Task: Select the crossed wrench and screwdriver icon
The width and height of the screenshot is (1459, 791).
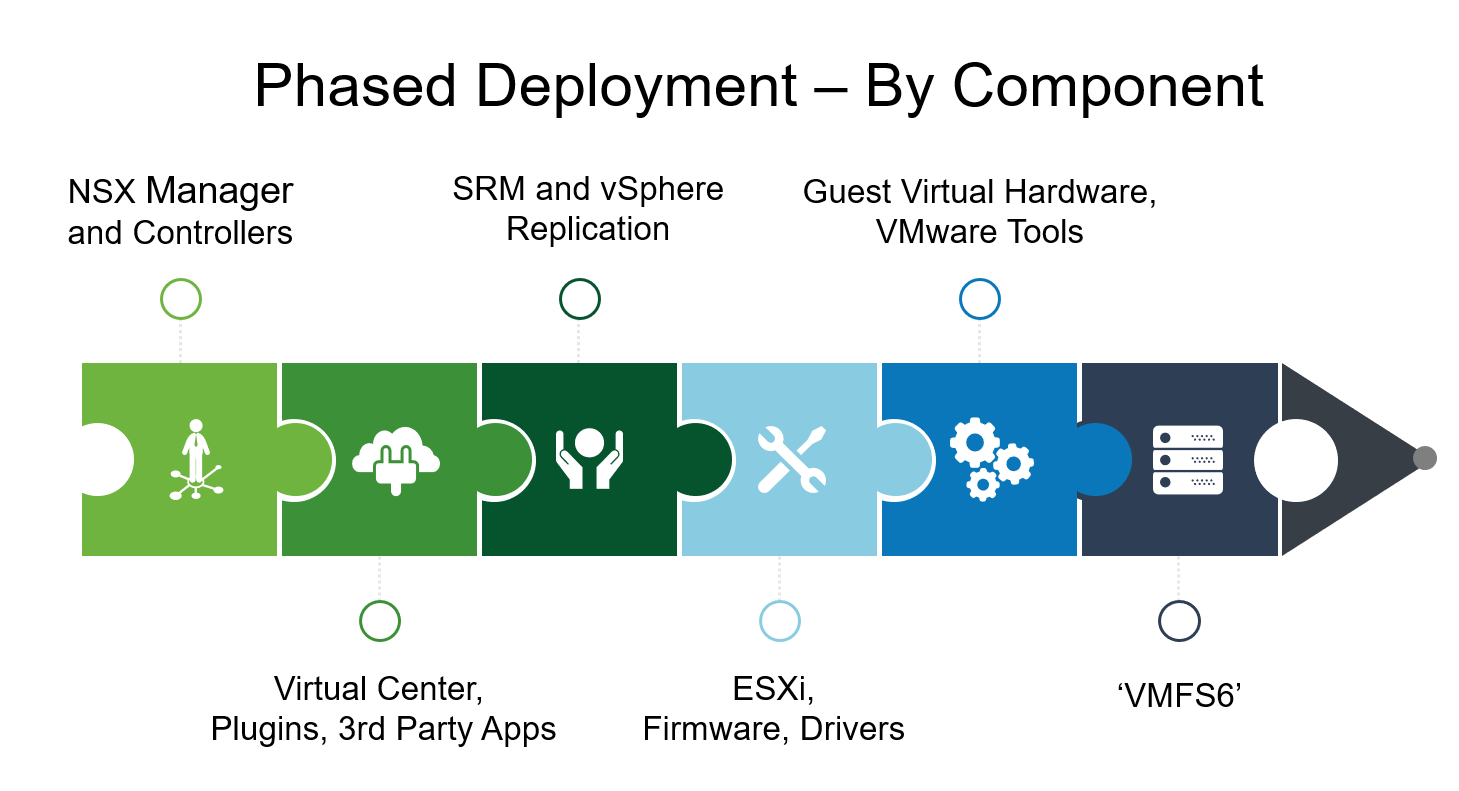Action: pos(791,459)
